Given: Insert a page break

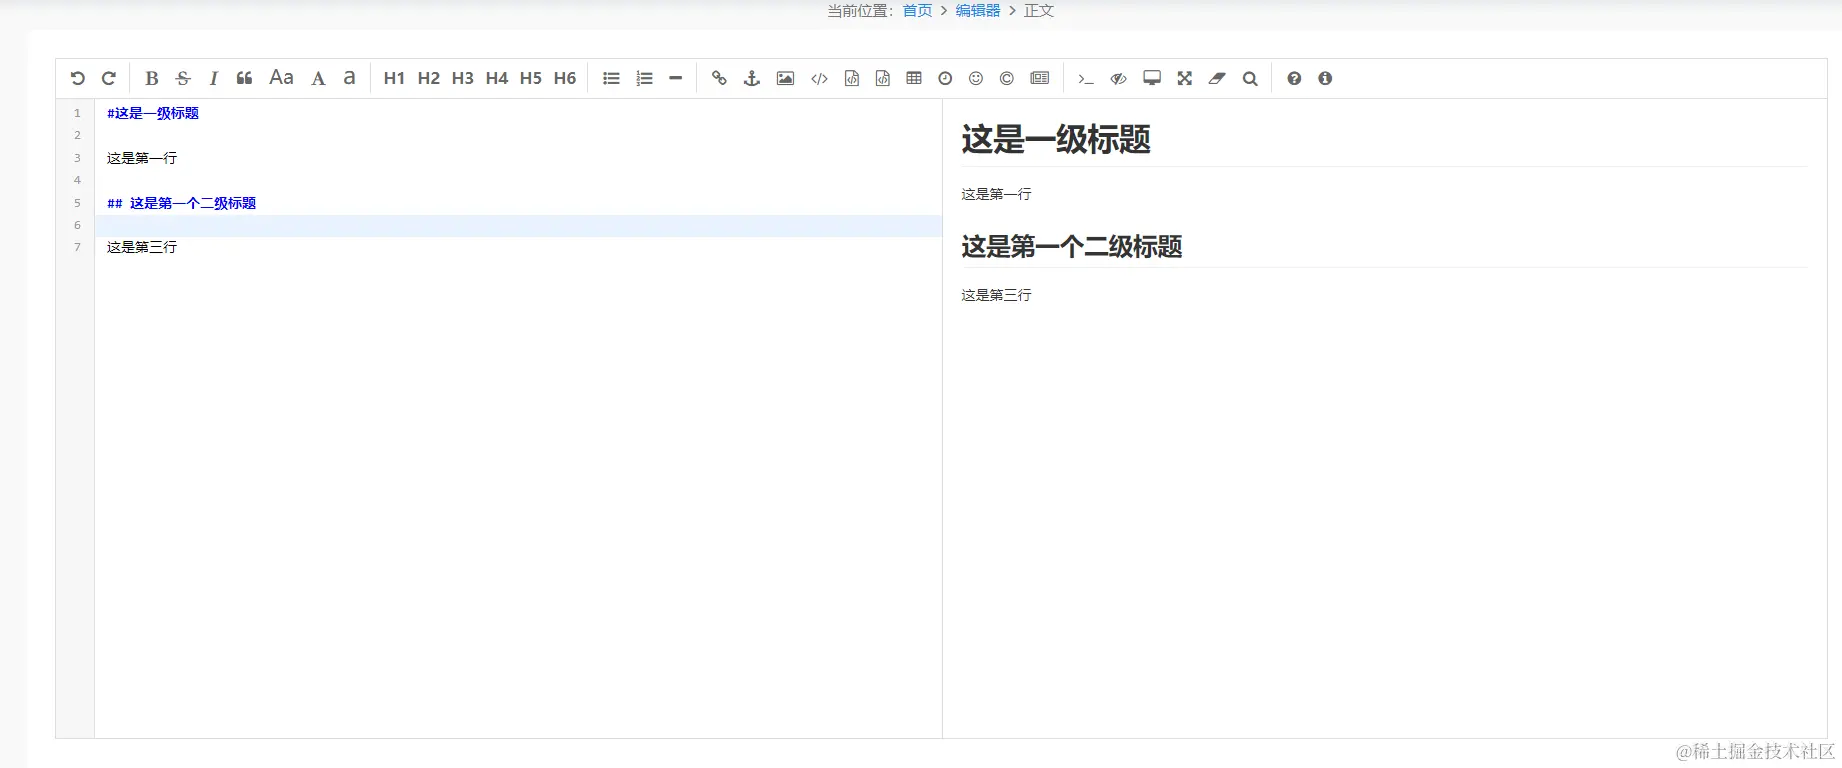Looking at the screenshot, I should coord(1040,78).
